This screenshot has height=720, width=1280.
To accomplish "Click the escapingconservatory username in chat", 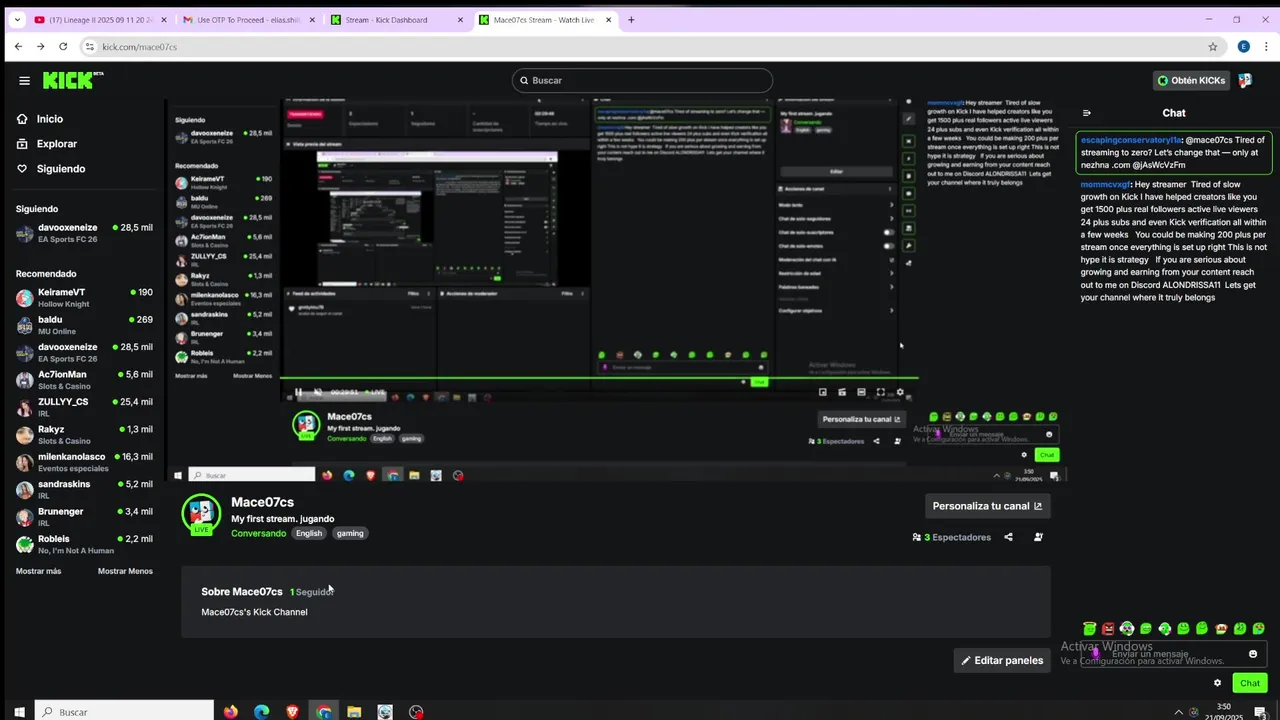I will coord(1132,140).
